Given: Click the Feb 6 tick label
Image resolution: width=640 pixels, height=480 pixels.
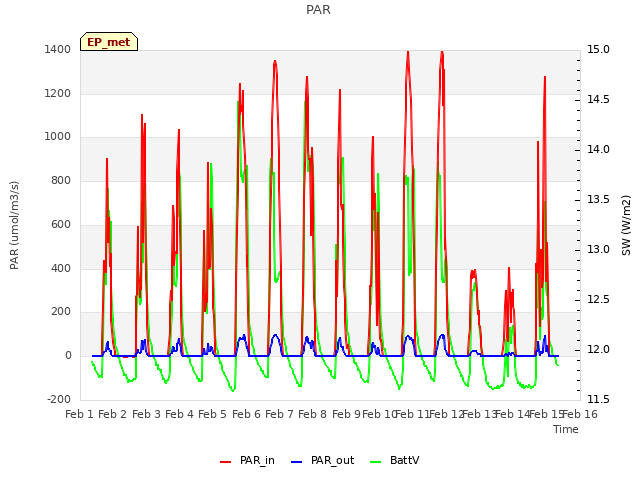Looking at the screenshot, I should click(246, 414).
